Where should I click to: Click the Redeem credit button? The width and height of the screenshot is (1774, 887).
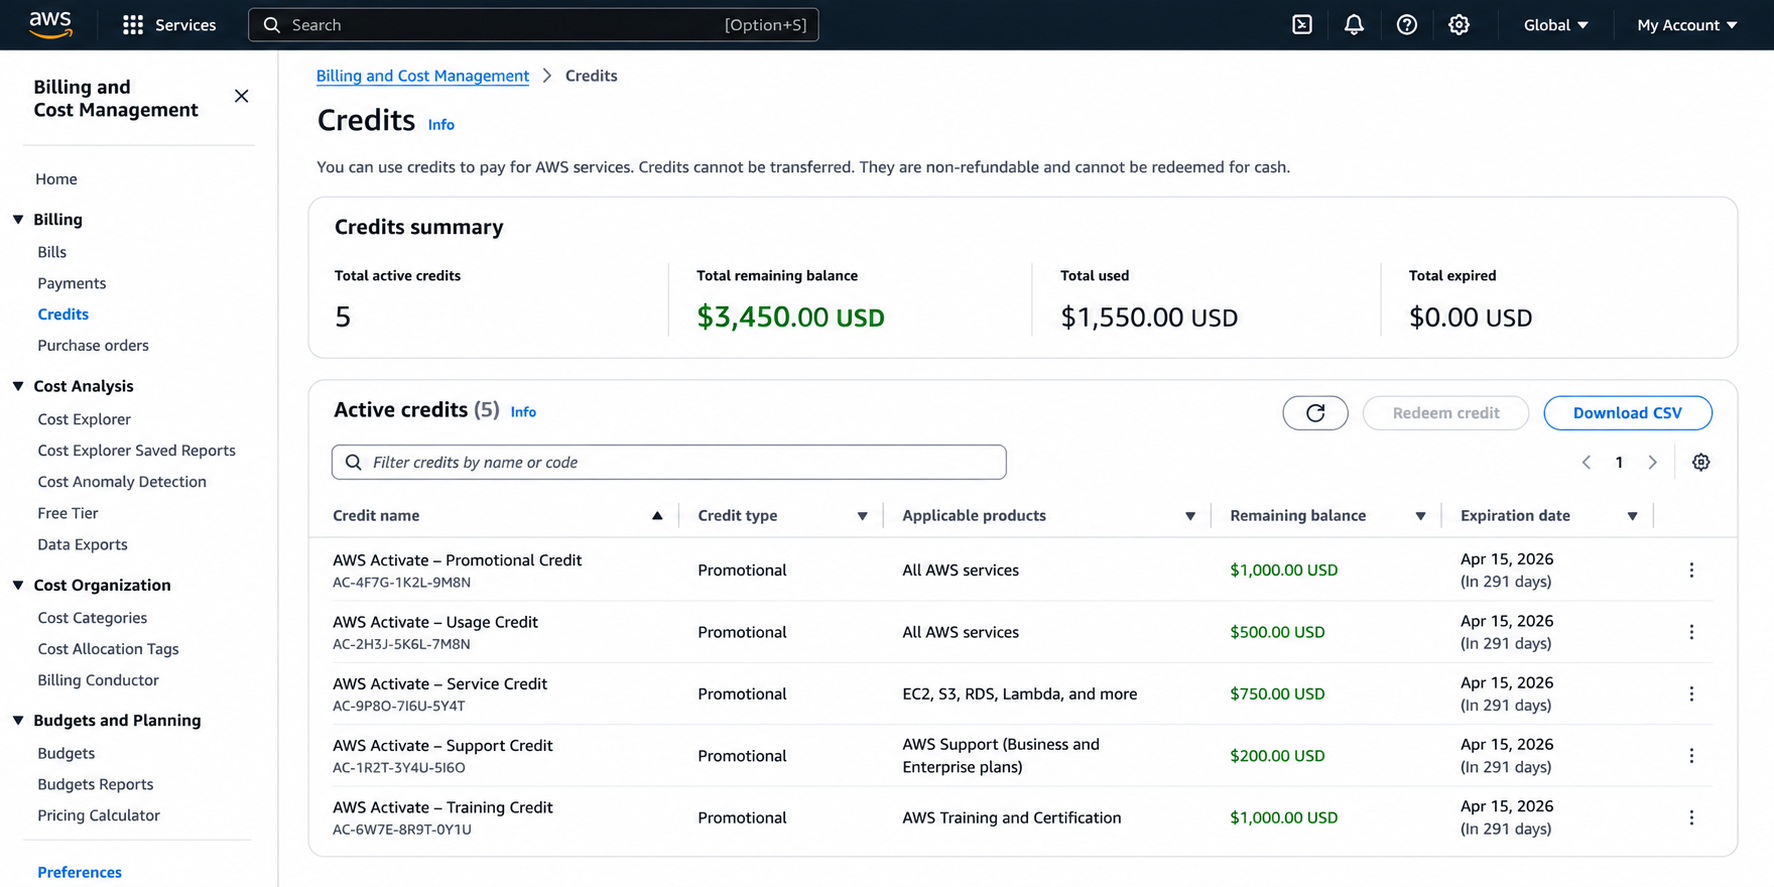[1446, 413]
